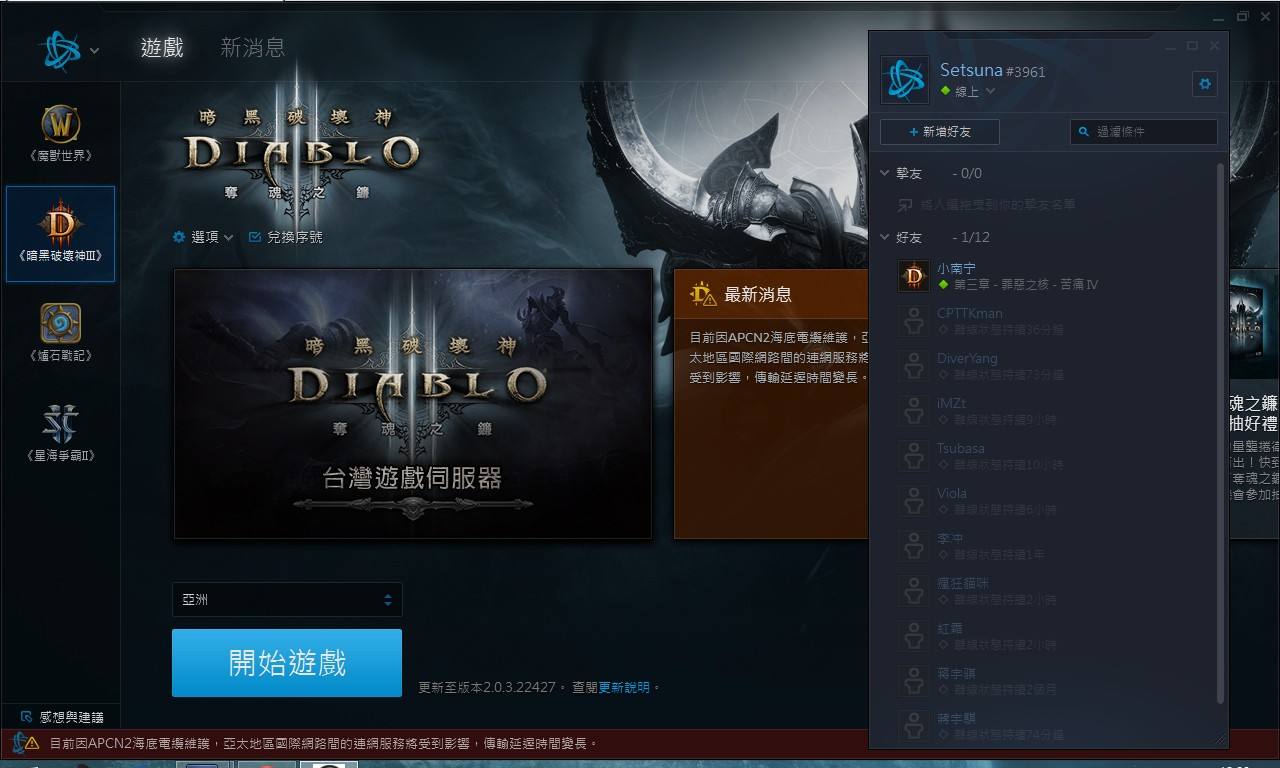Click the 兌換序號 redeem code icon
Image resolution: width=1280 pixels, height=768 pixels.
[x=254, y=237]
